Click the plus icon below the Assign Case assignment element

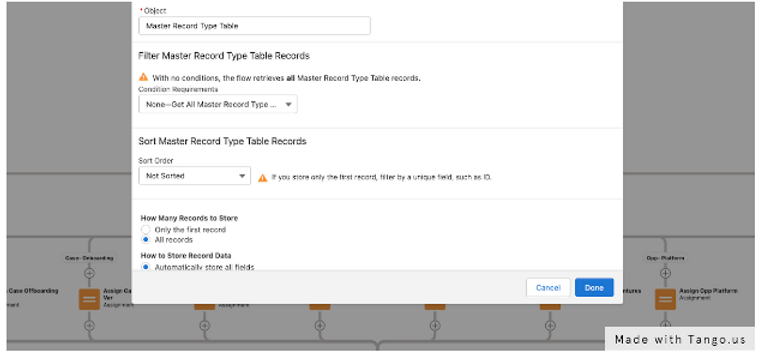[x=89, y=326]
